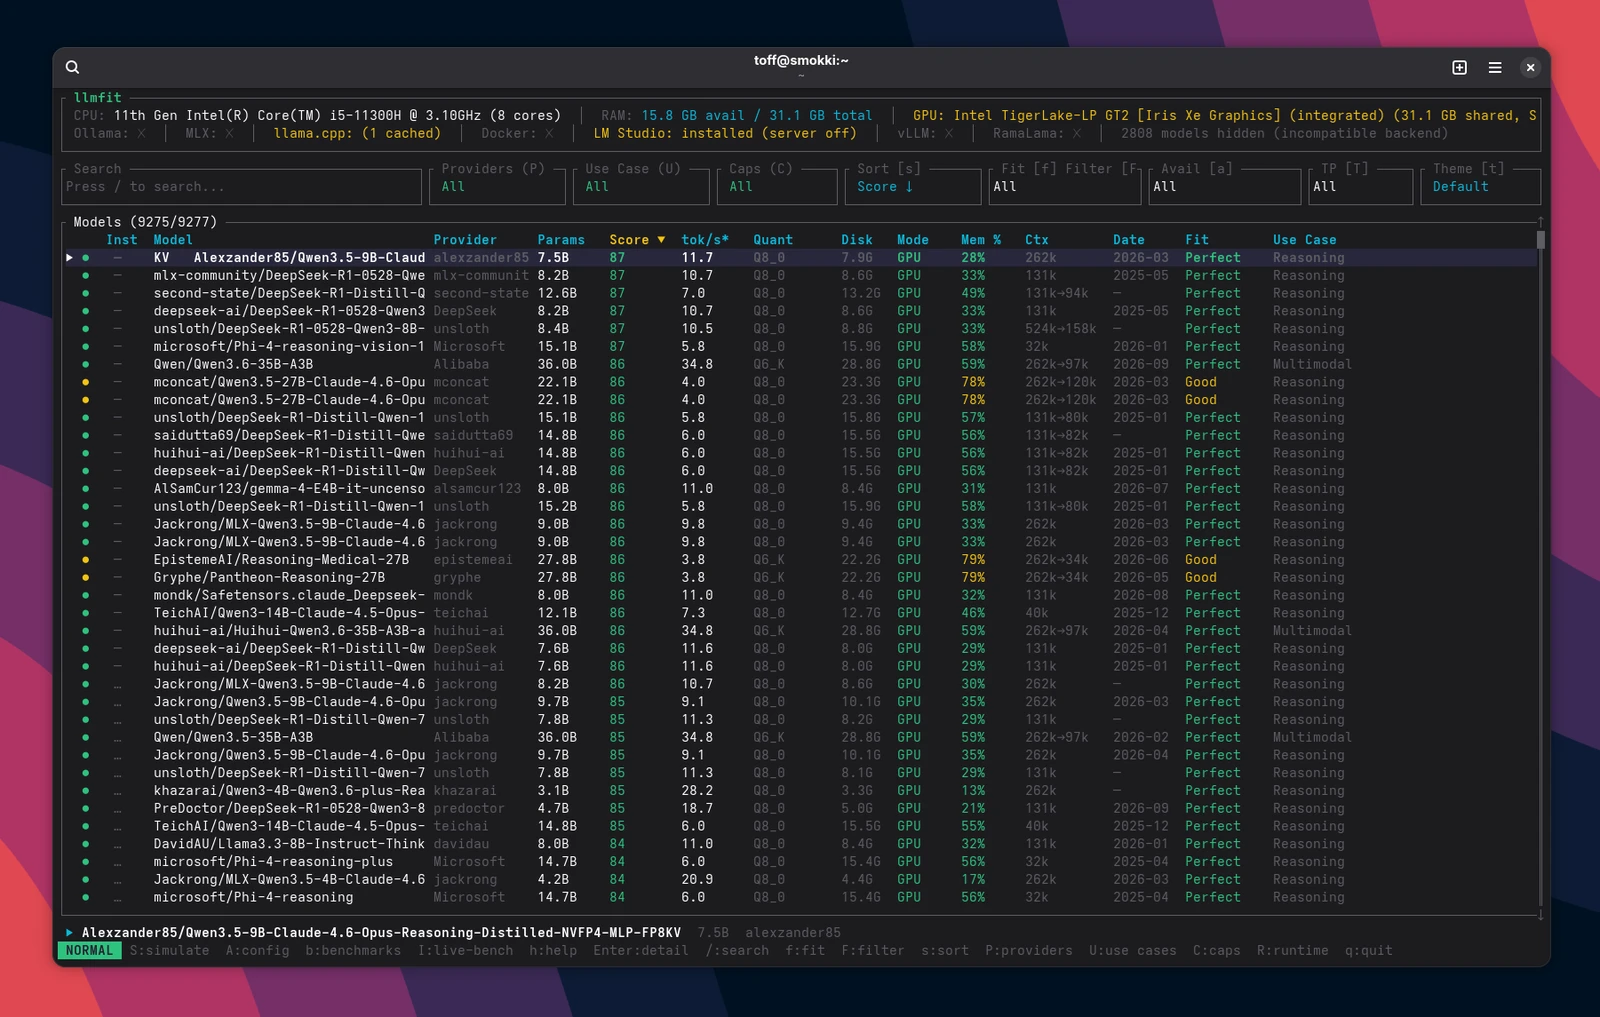
Task: Select the Qwen/Qwen3.6-35B-A3B row
Action: click(800, 364)
